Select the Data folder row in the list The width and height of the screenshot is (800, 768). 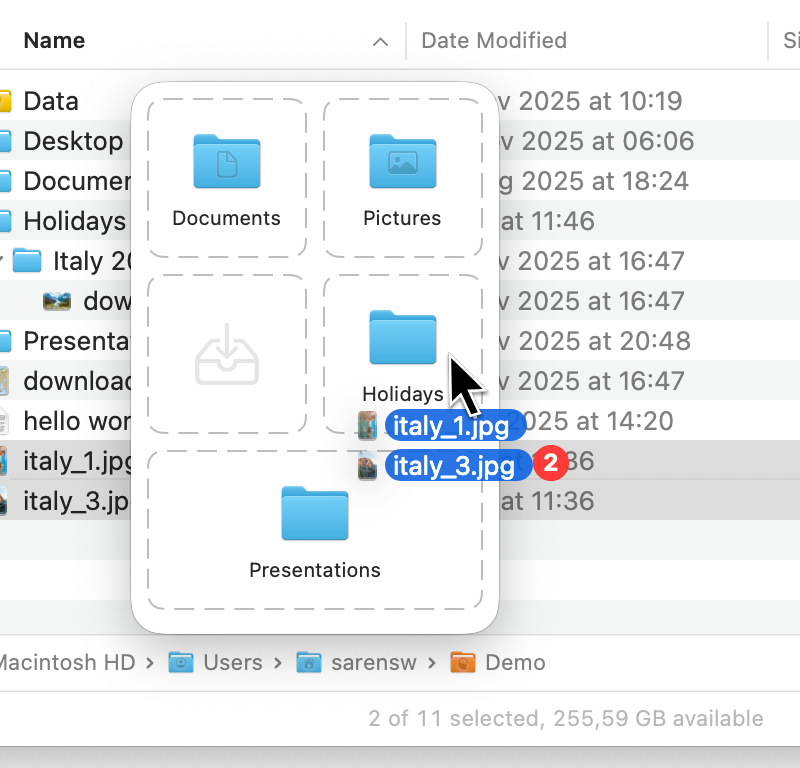click(x=51, y=101)
